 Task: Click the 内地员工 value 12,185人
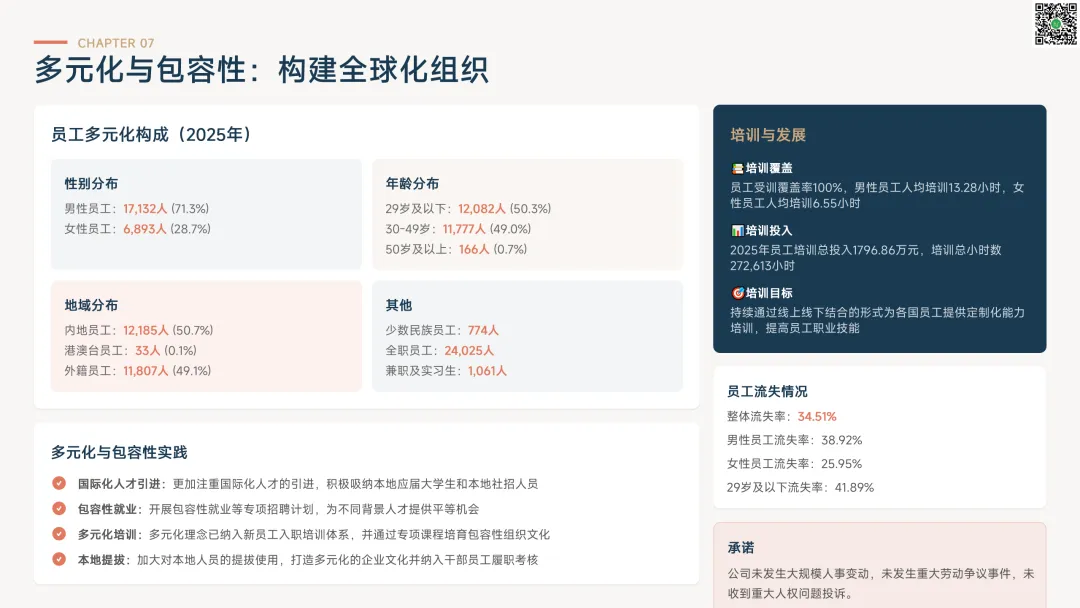click(x=146, y=331)
